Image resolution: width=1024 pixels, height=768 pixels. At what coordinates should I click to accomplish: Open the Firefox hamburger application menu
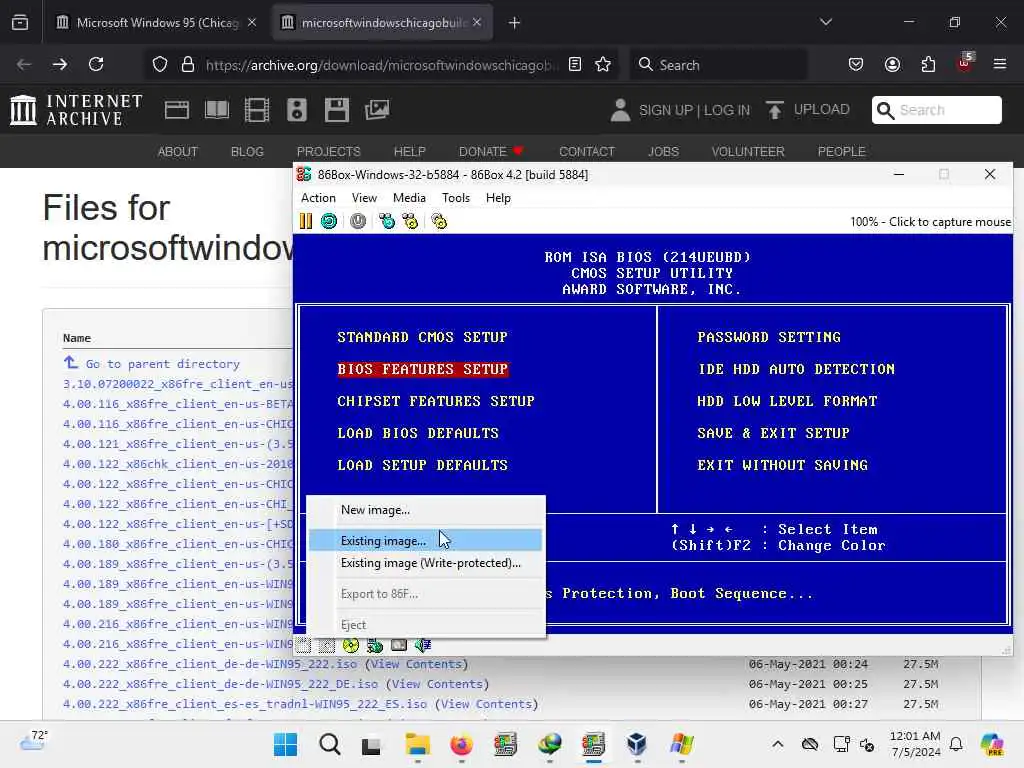[x=1000, y=65]
